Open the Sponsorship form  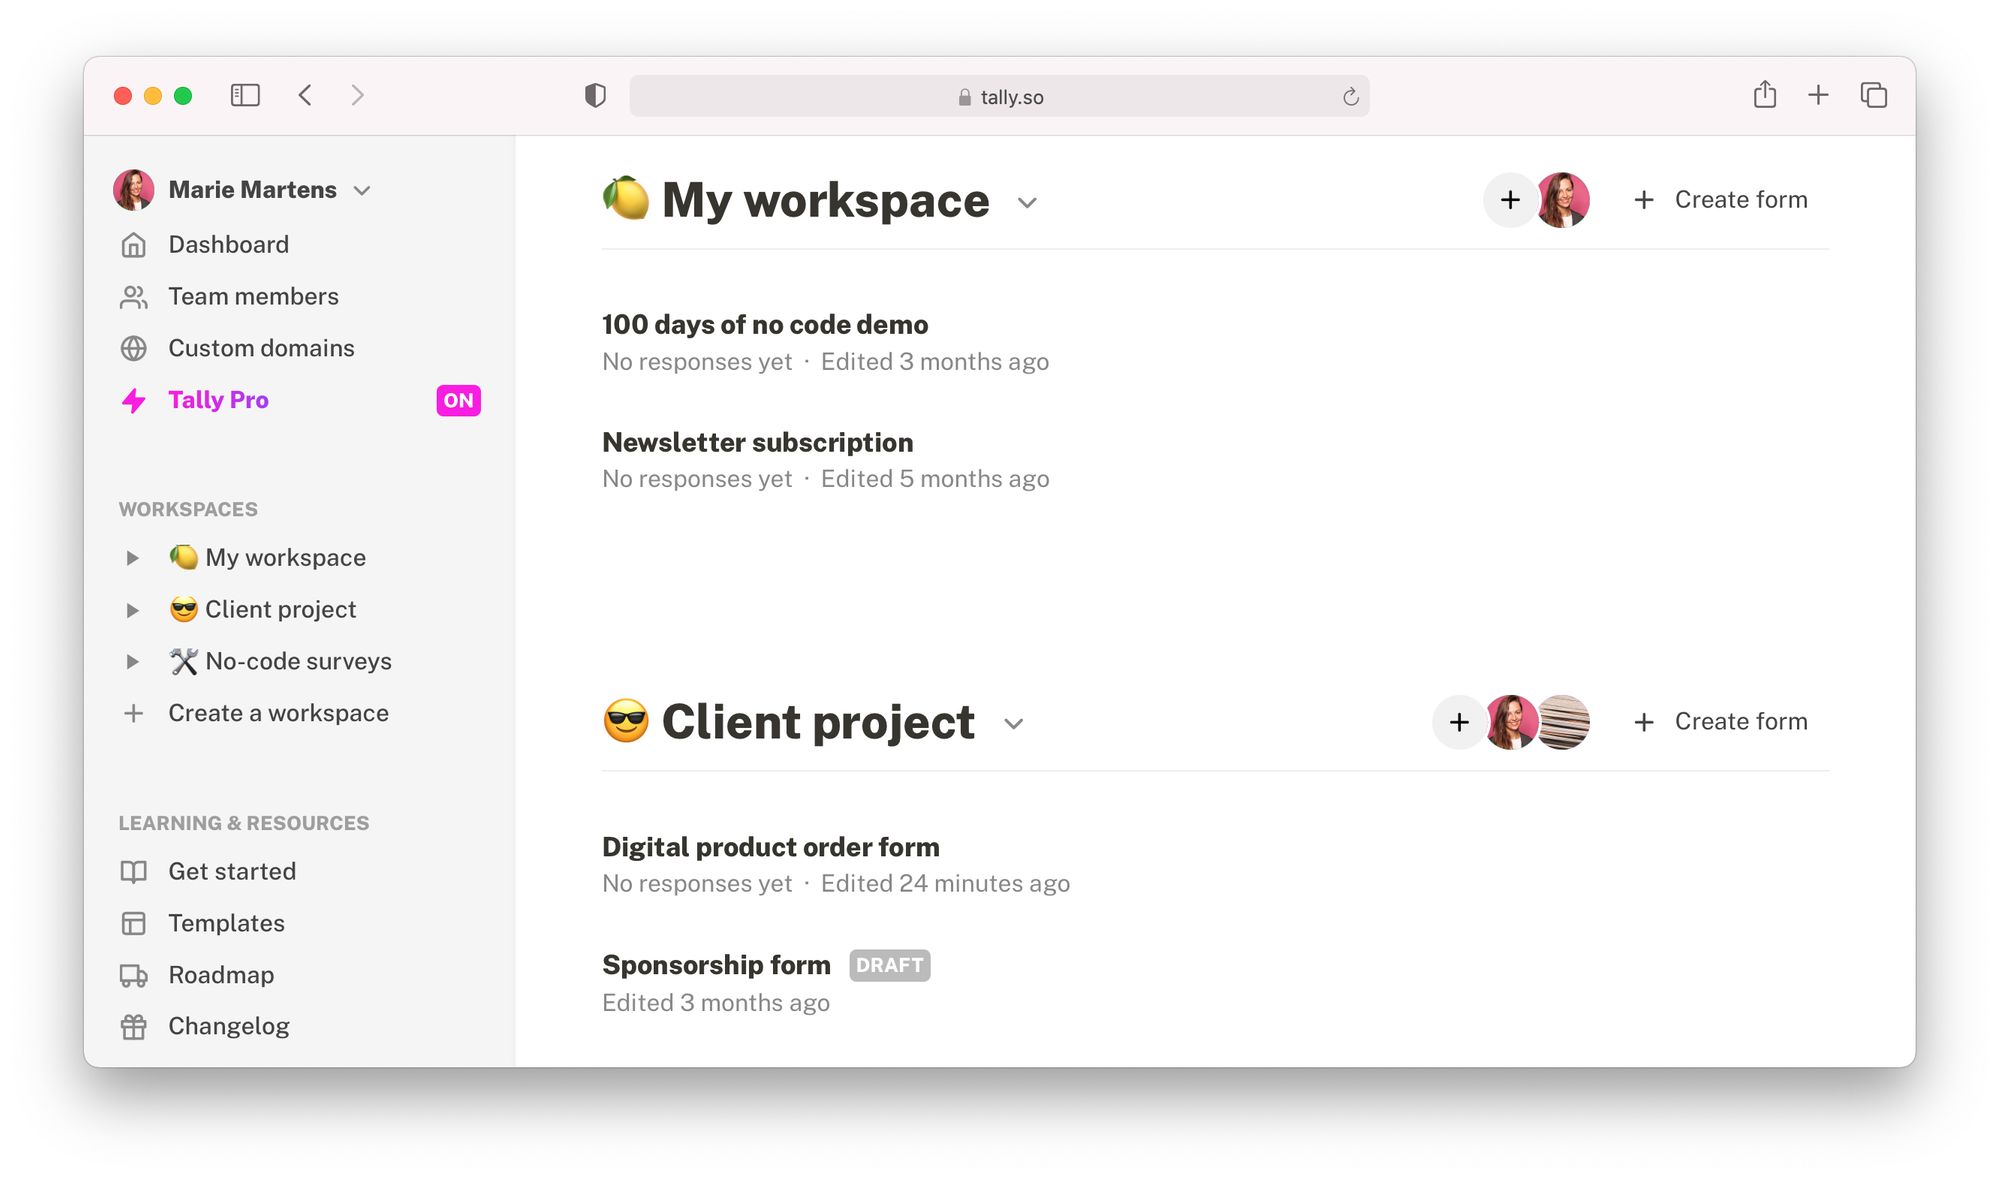point(716,965)
